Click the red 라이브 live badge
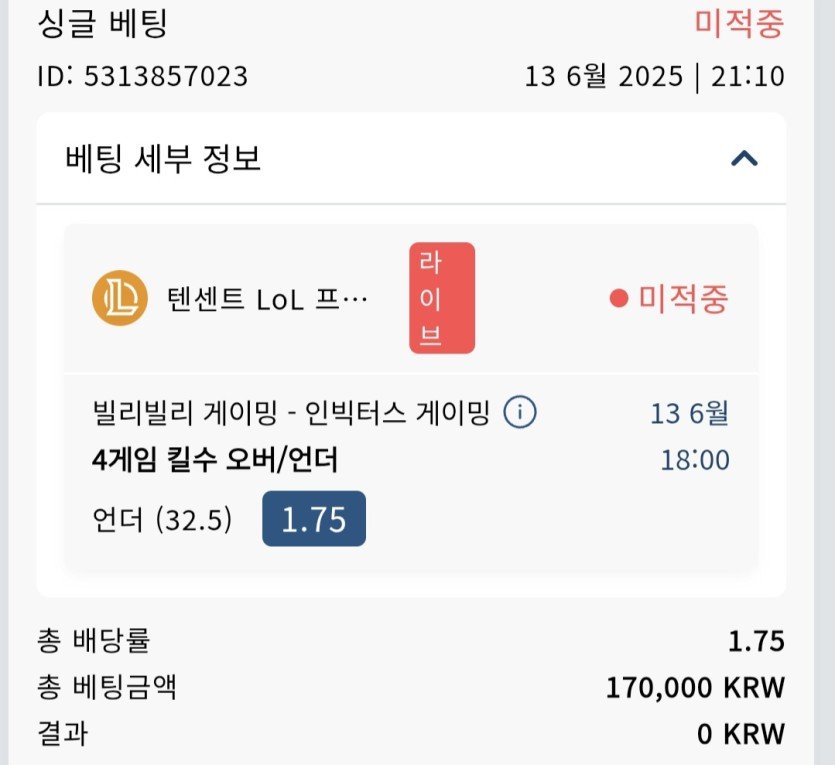835x765 pixels. coord(441,298)
